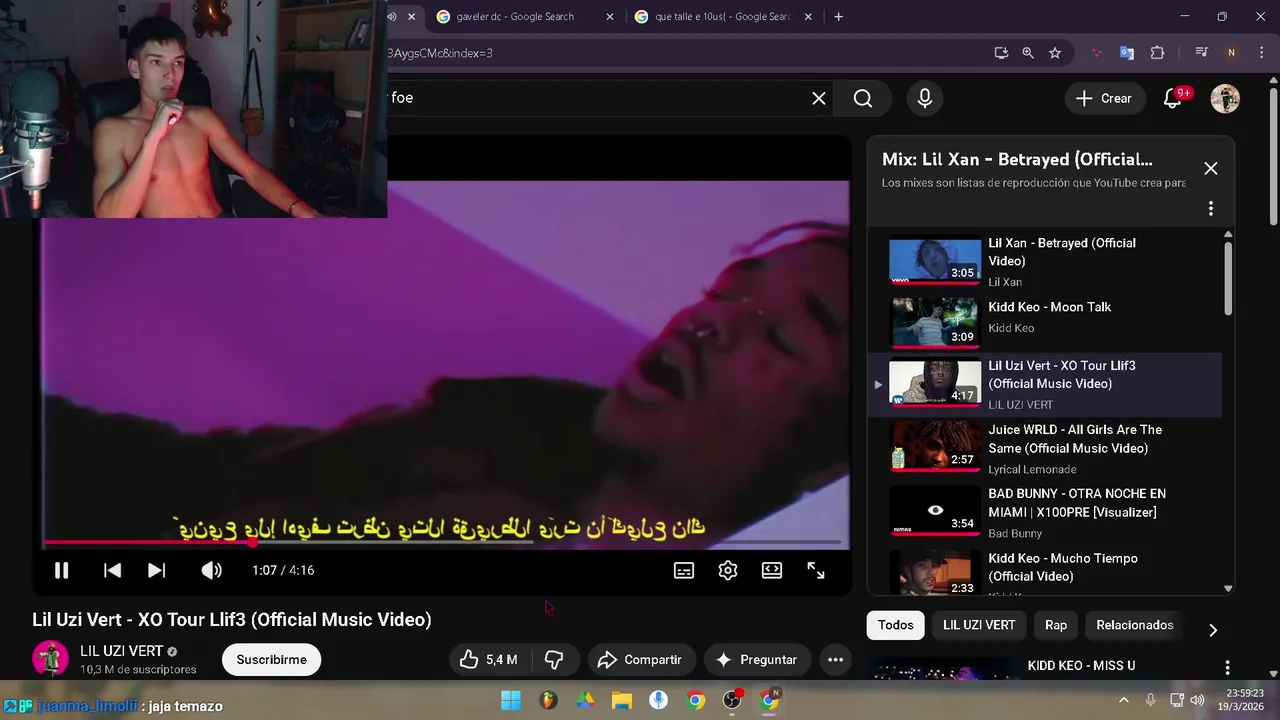Screen dimensions: 1280x720
Task: Open Windows Start menu
Action: [511, 700]
